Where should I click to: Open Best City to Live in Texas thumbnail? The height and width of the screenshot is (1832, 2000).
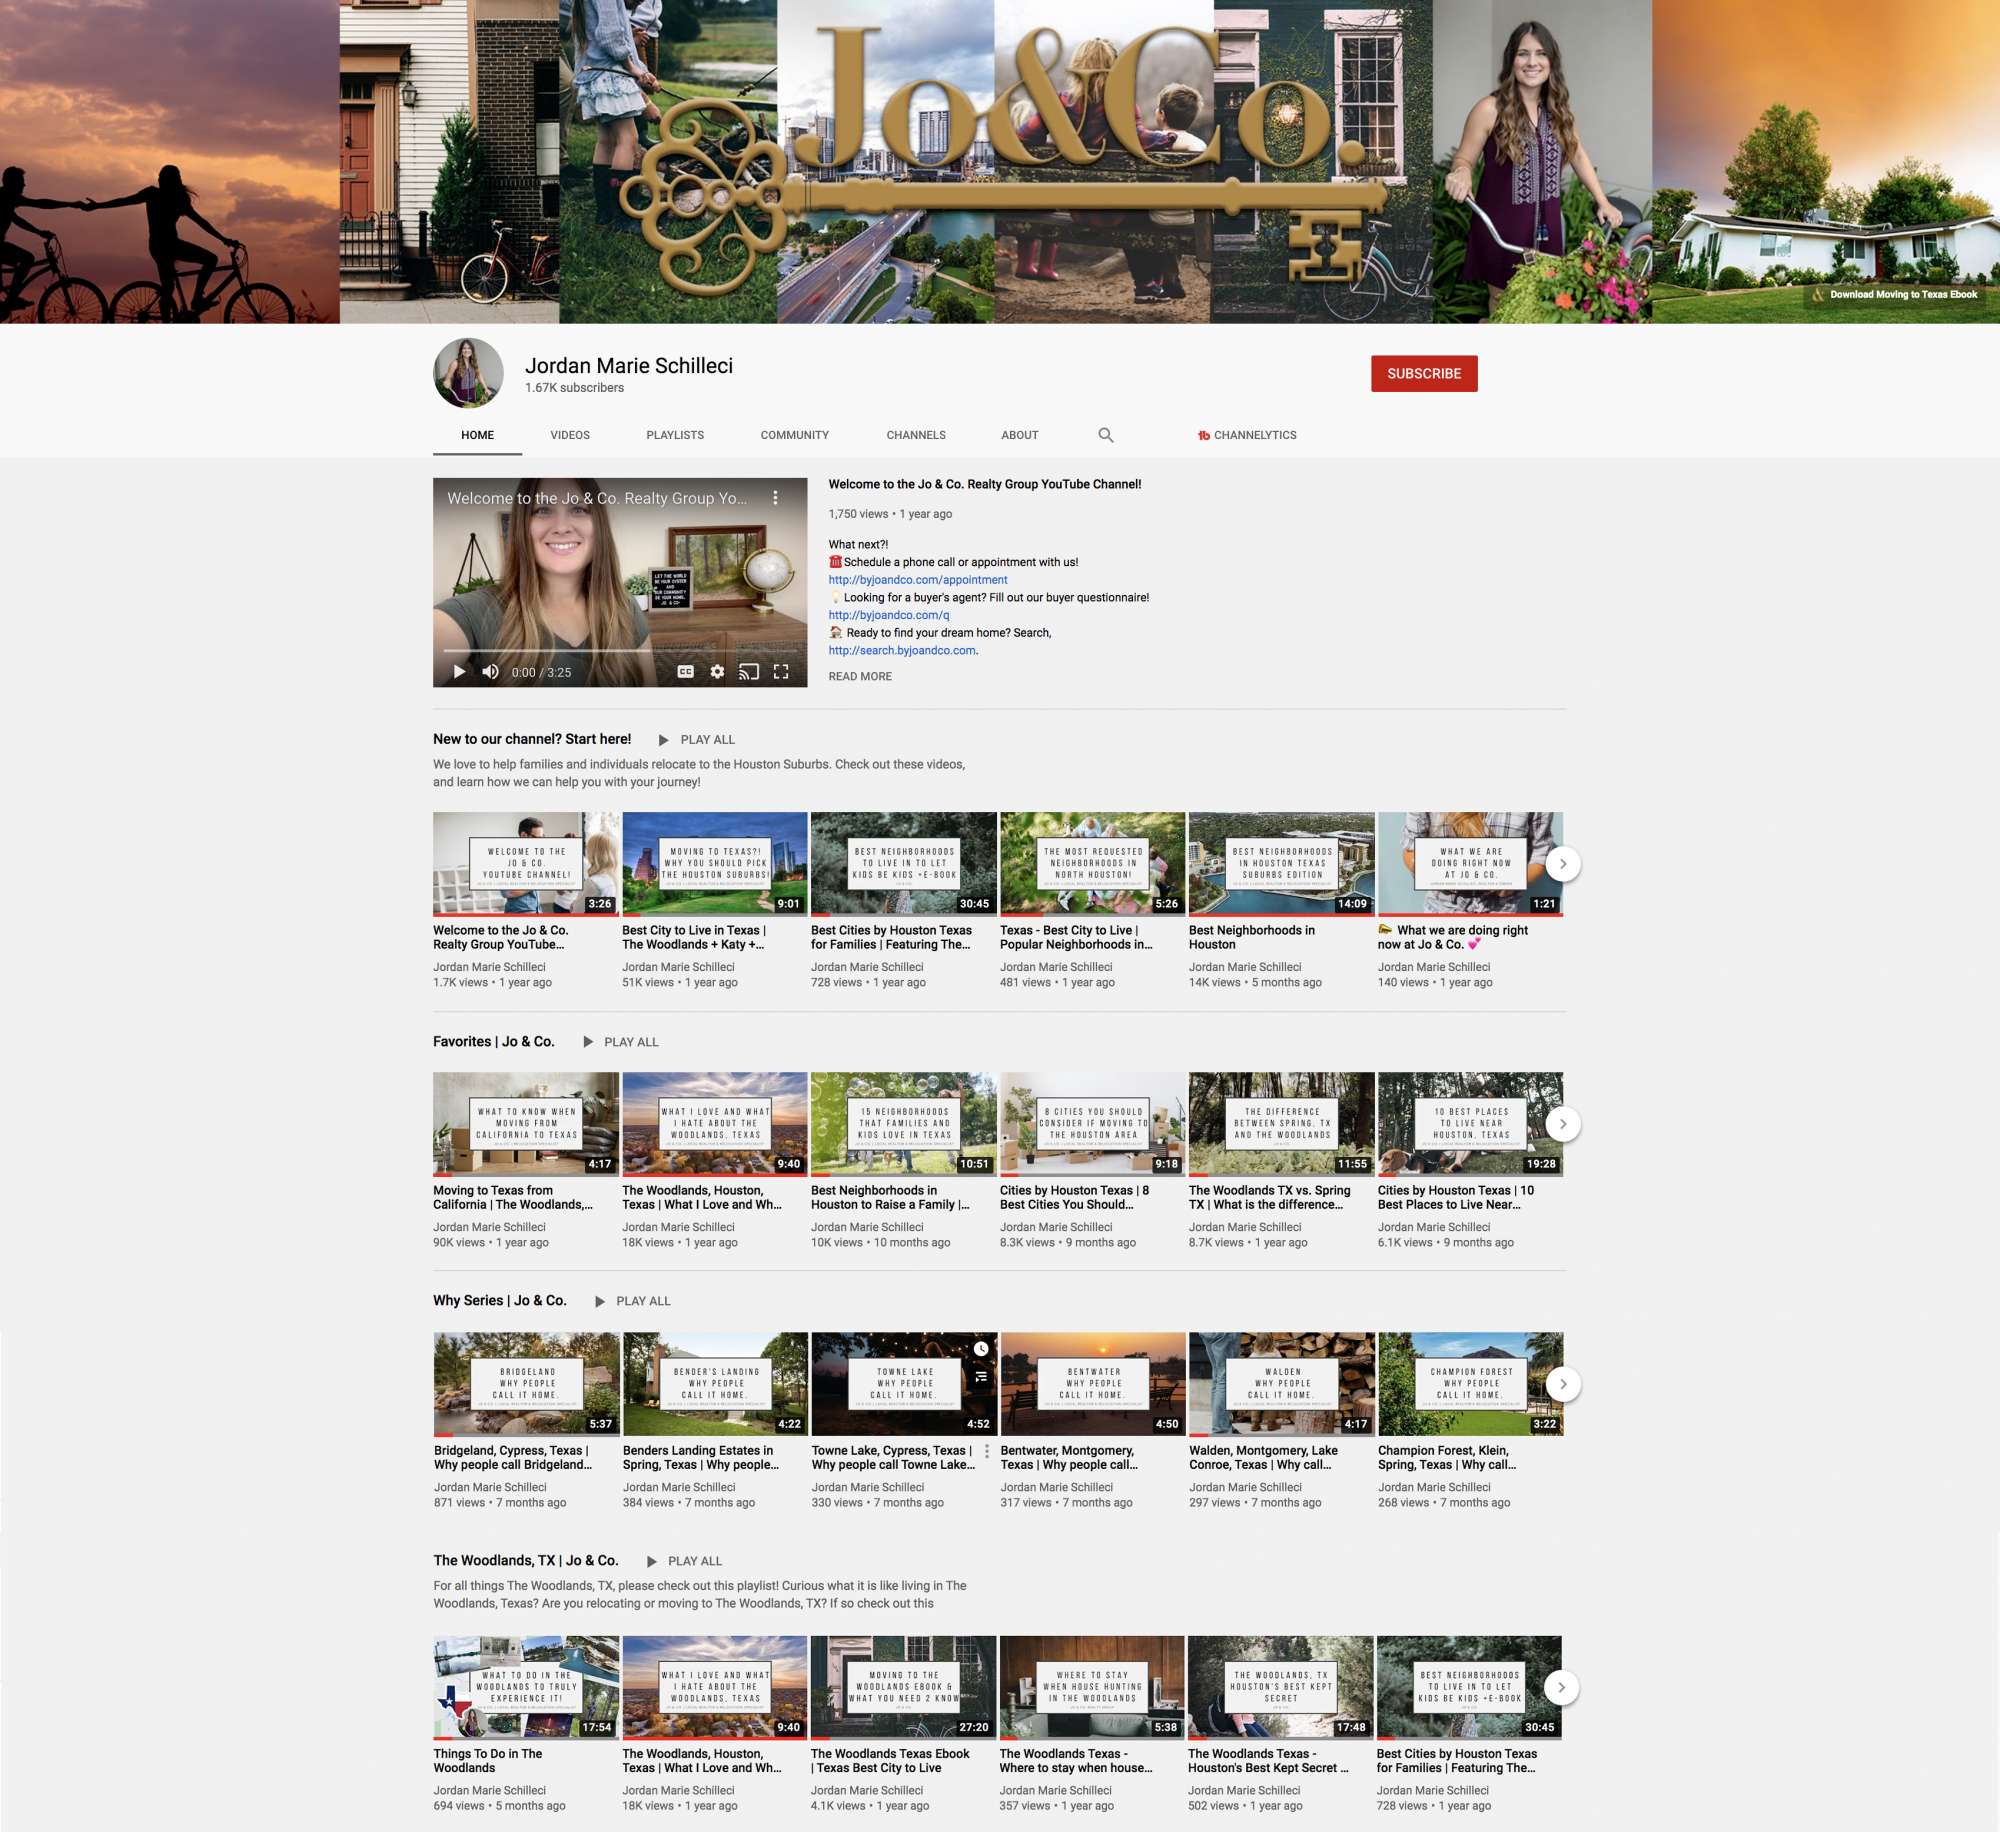pos(714,864)
